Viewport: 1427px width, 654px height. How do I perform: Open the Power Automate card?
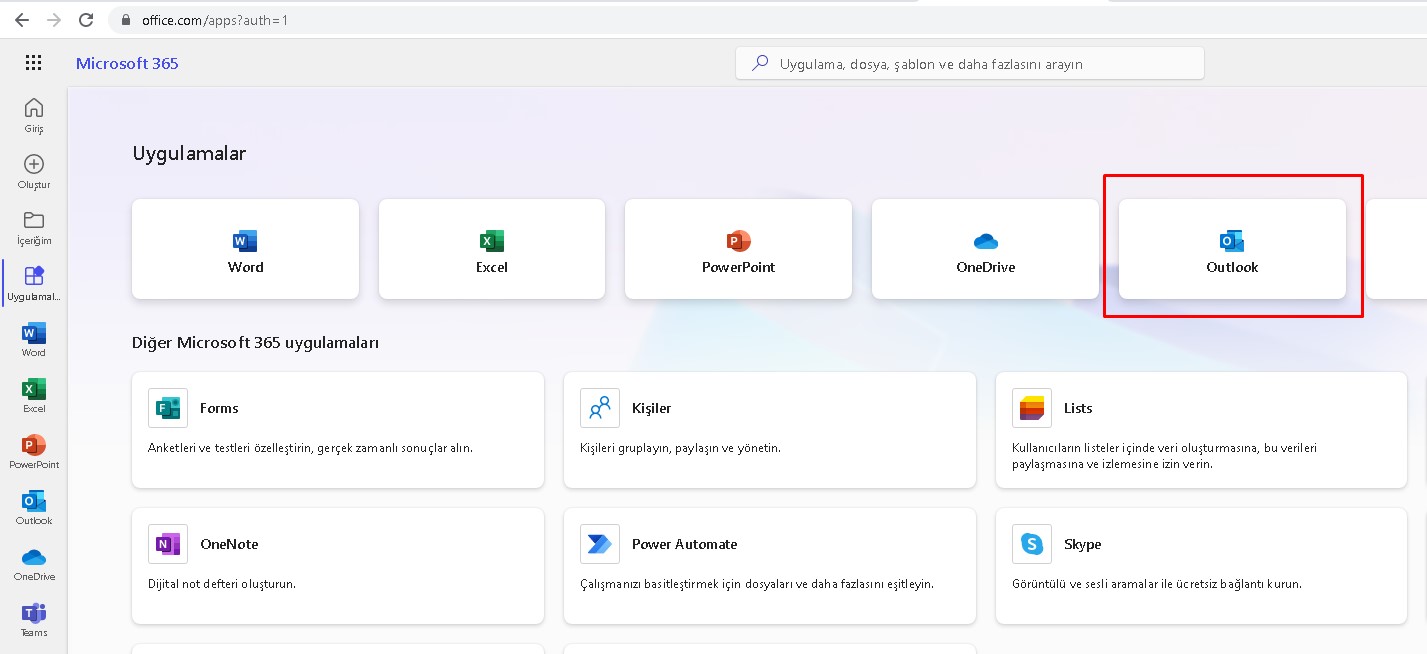[769, 565]
